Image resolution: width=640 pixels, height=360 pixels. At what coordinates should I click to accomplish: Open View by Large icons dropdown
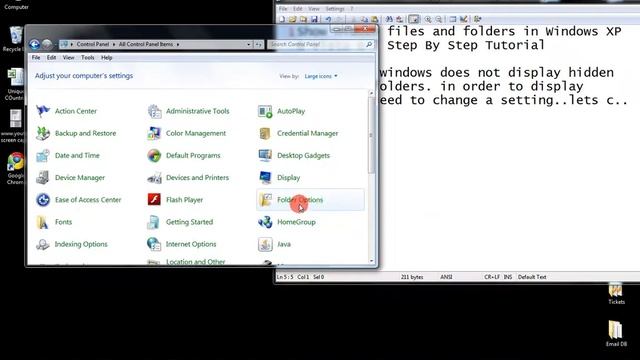[x=321, y=76]
